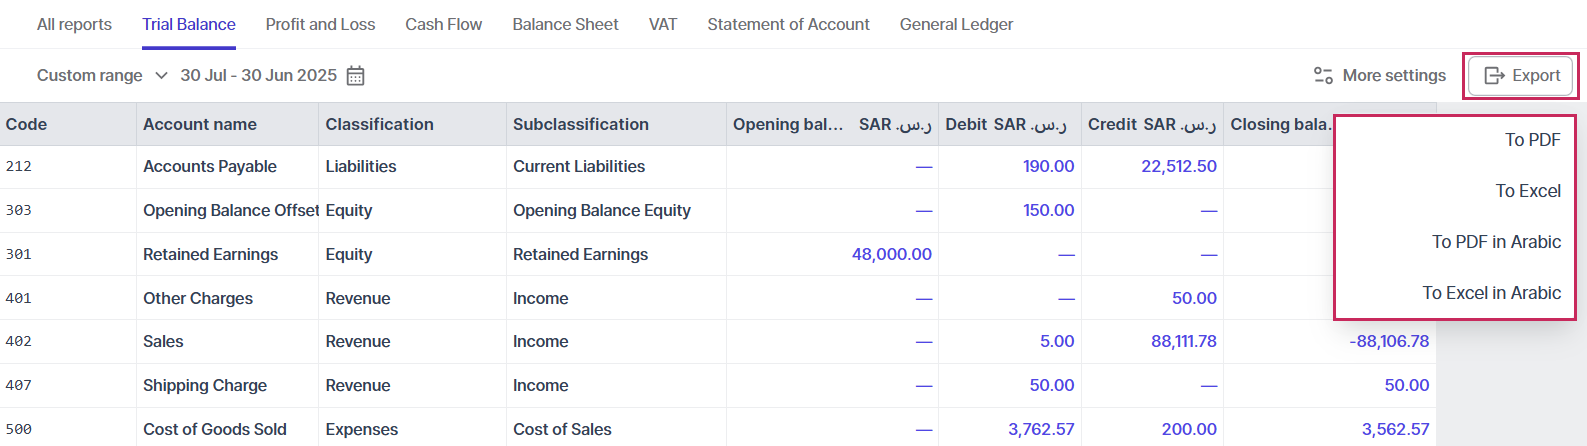Click the 88,111.78 Sales credit link
The width and height of the screenshot is (1587, 446).
[1183, 342]
